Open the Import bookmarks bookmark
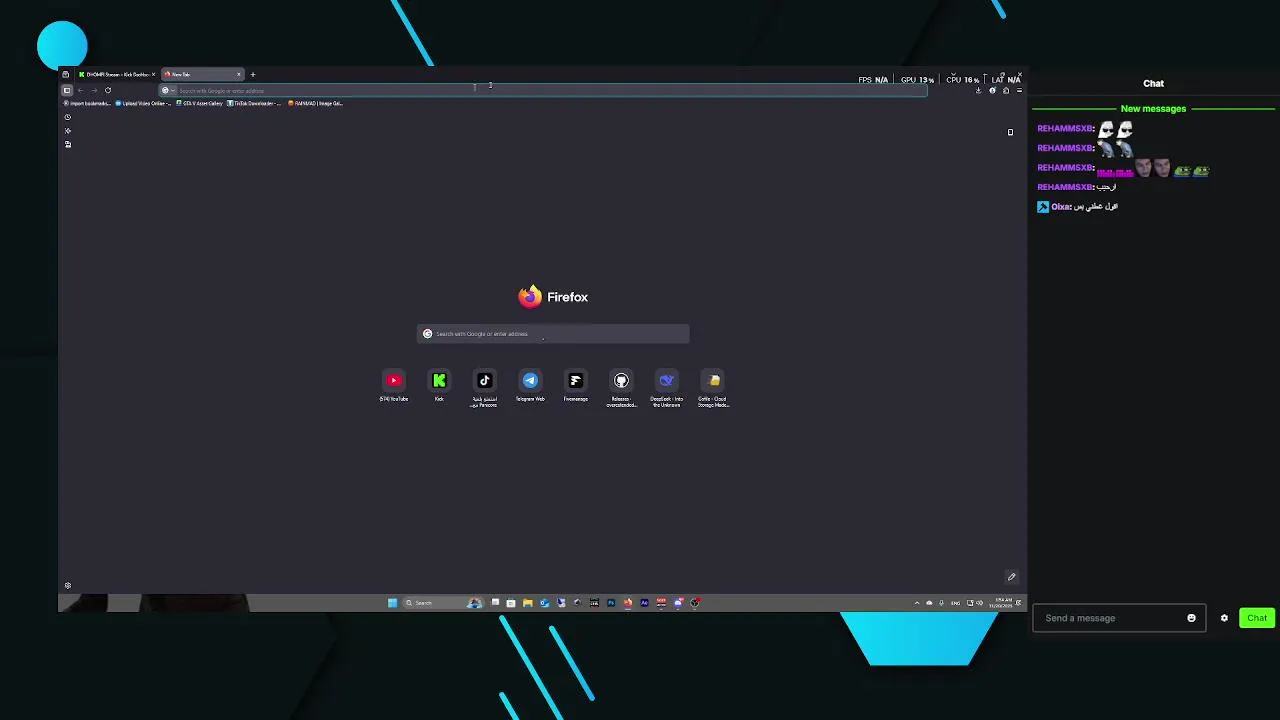Screen dimensions: 1280x720 click(87, 103)
